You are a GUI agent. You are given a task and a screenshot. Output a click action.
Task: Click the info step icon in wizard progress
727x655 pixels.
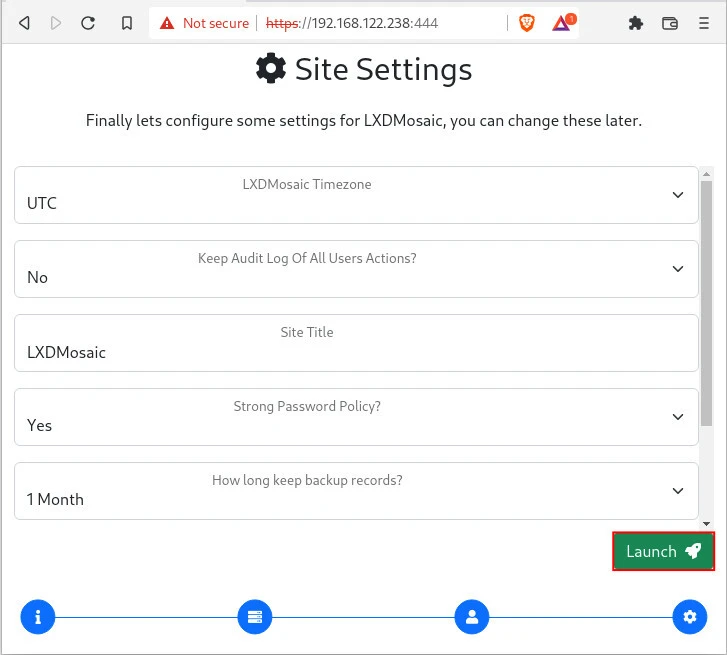point(38,617)
